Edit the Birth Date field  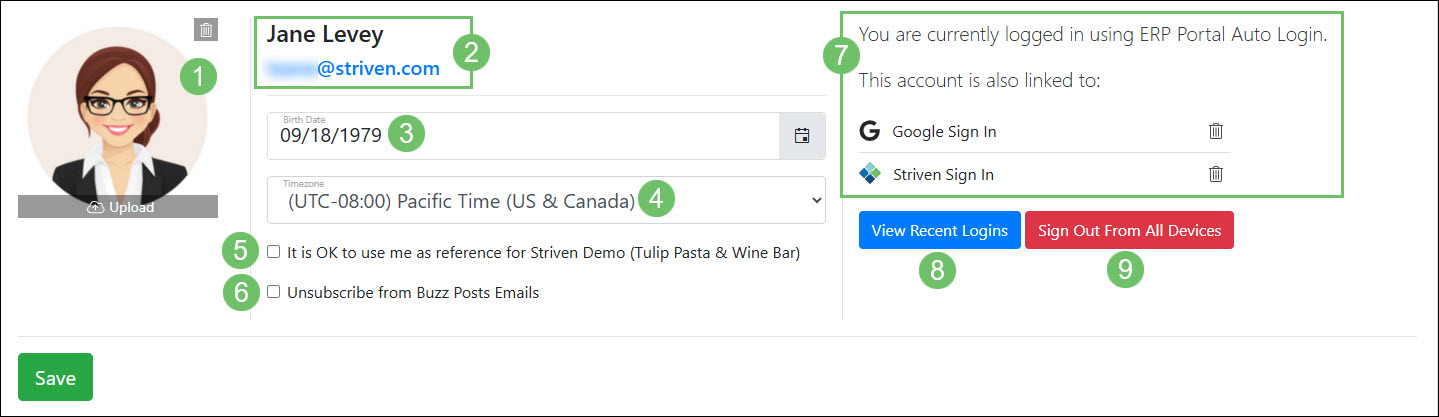(523, 136)
